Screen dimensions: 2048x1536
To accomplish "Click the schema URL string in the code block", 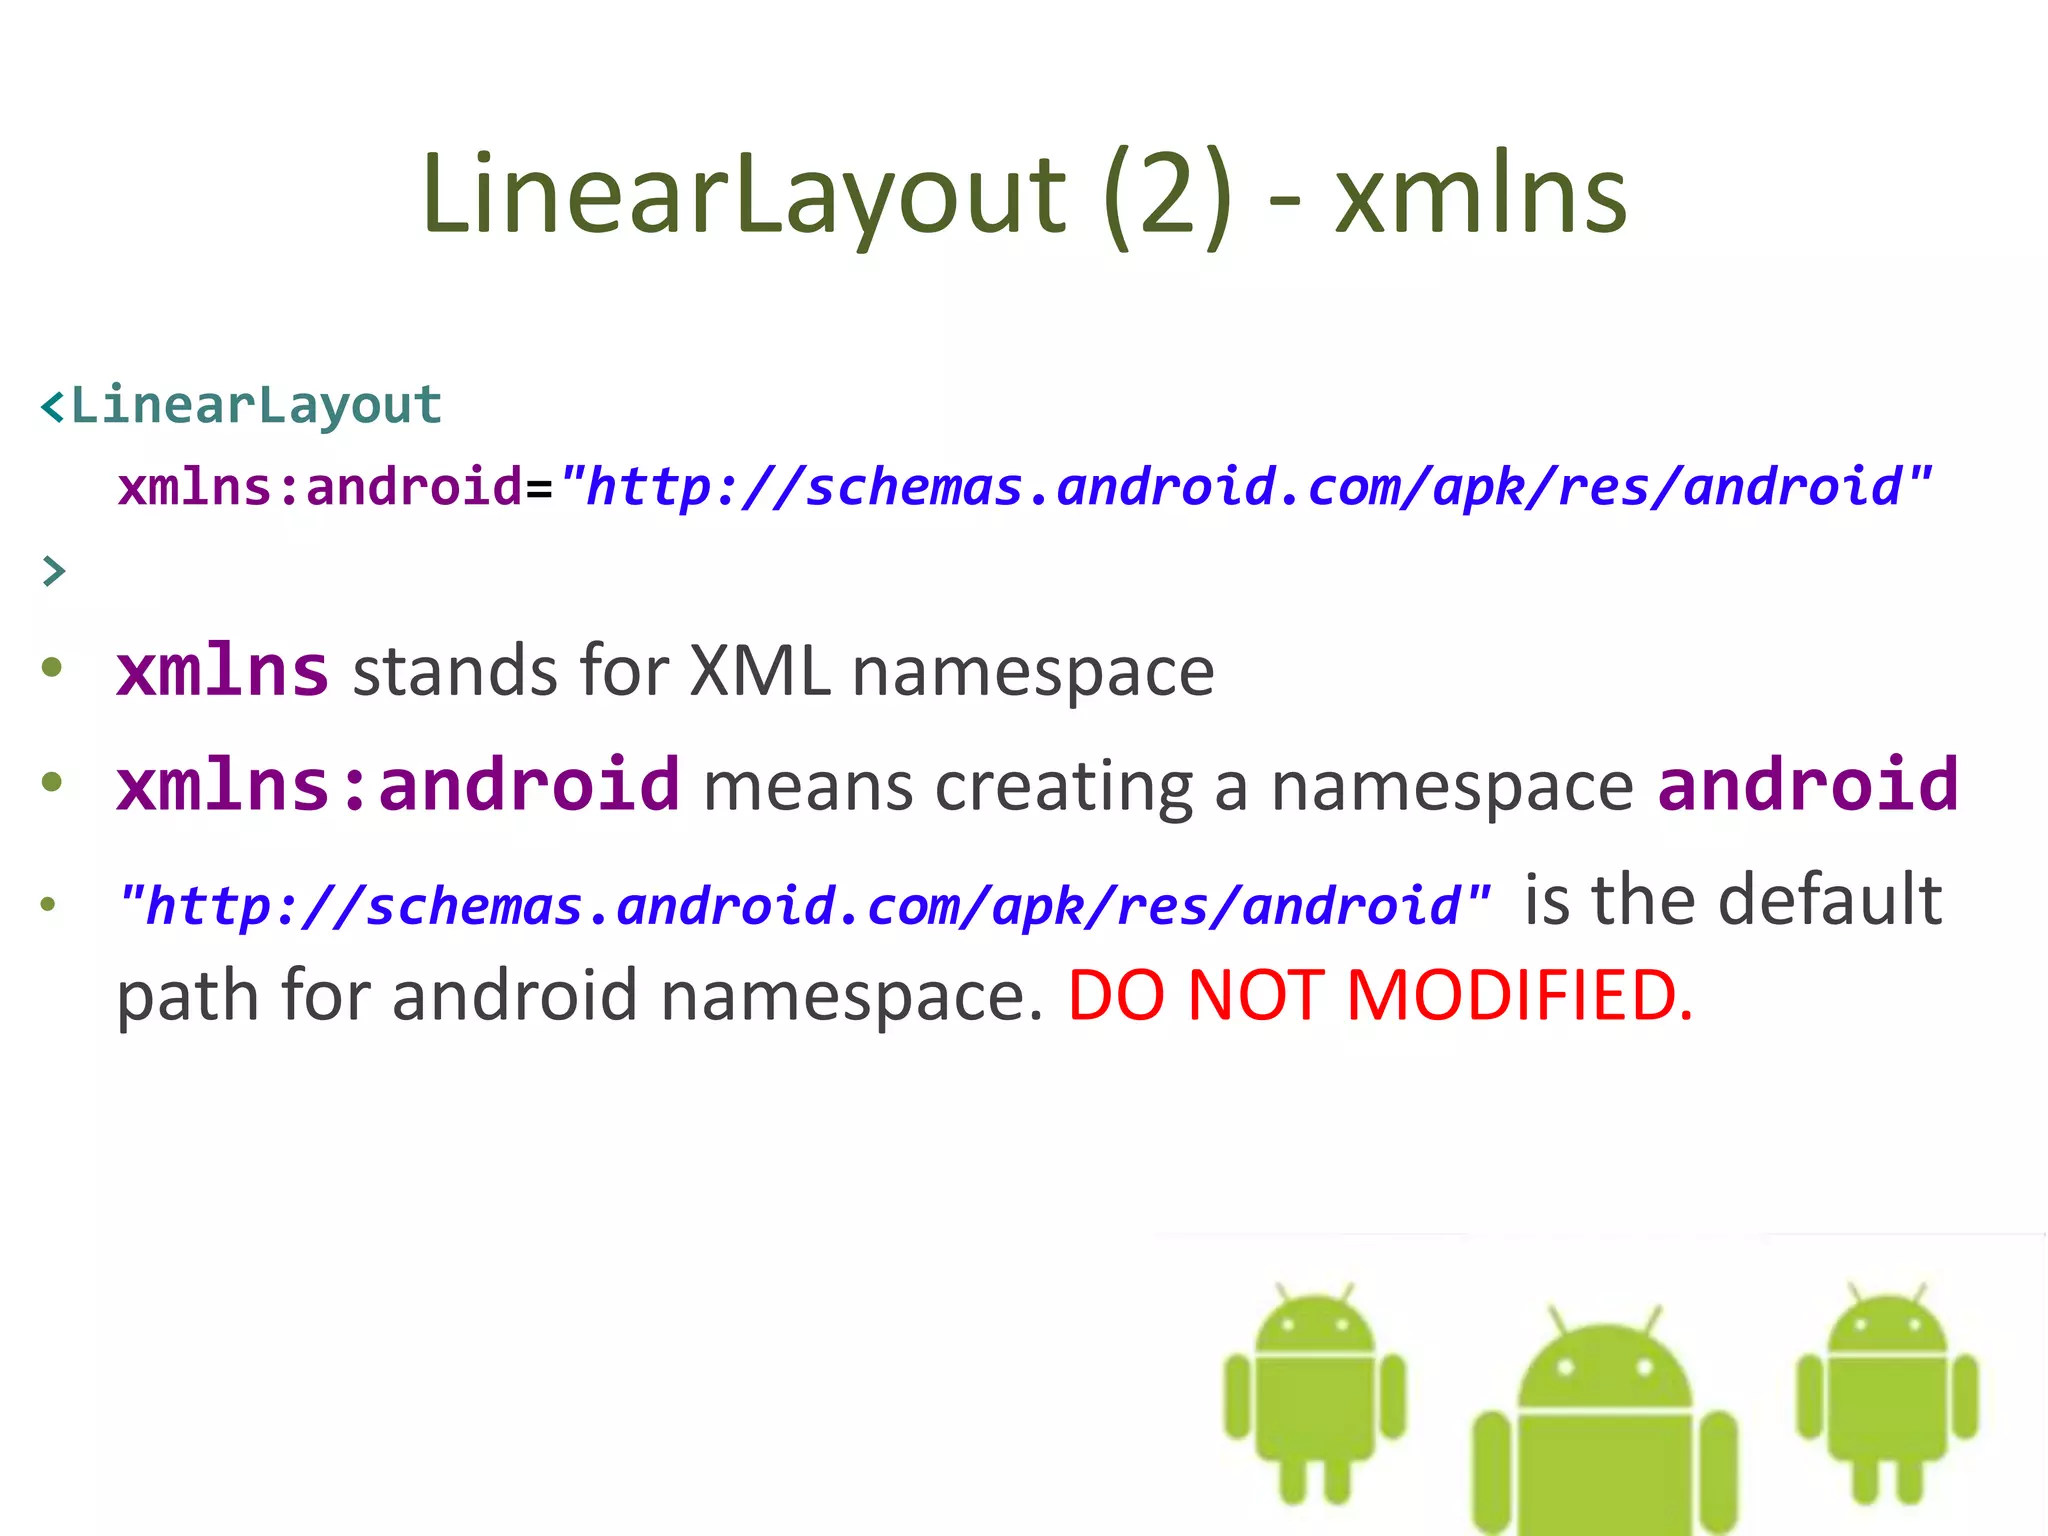I will [x=1246, y=488].
